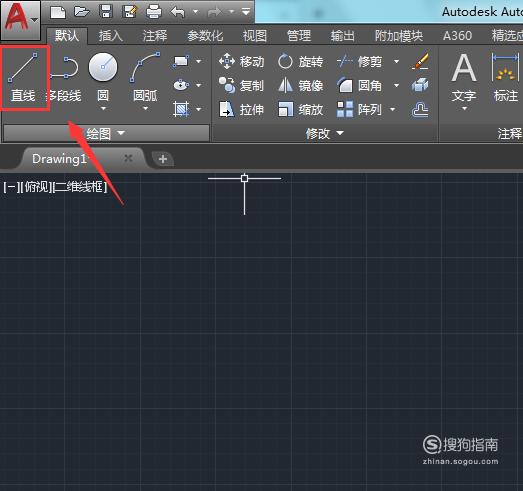Click the Save As icon
Screen dimensions: 523x491
tap(130, 12)
